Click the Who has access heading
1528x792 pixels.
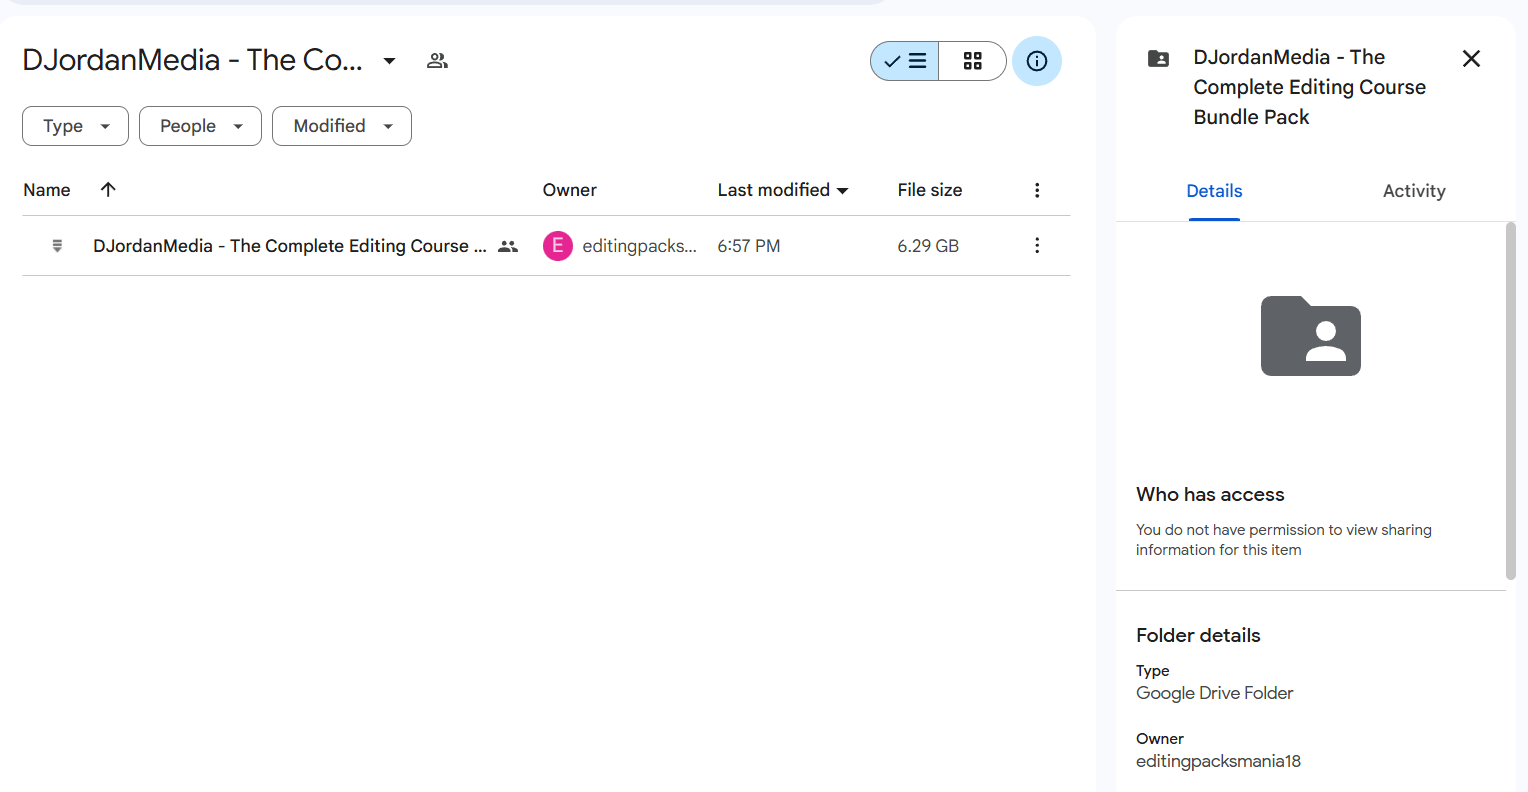(1210, 494)
